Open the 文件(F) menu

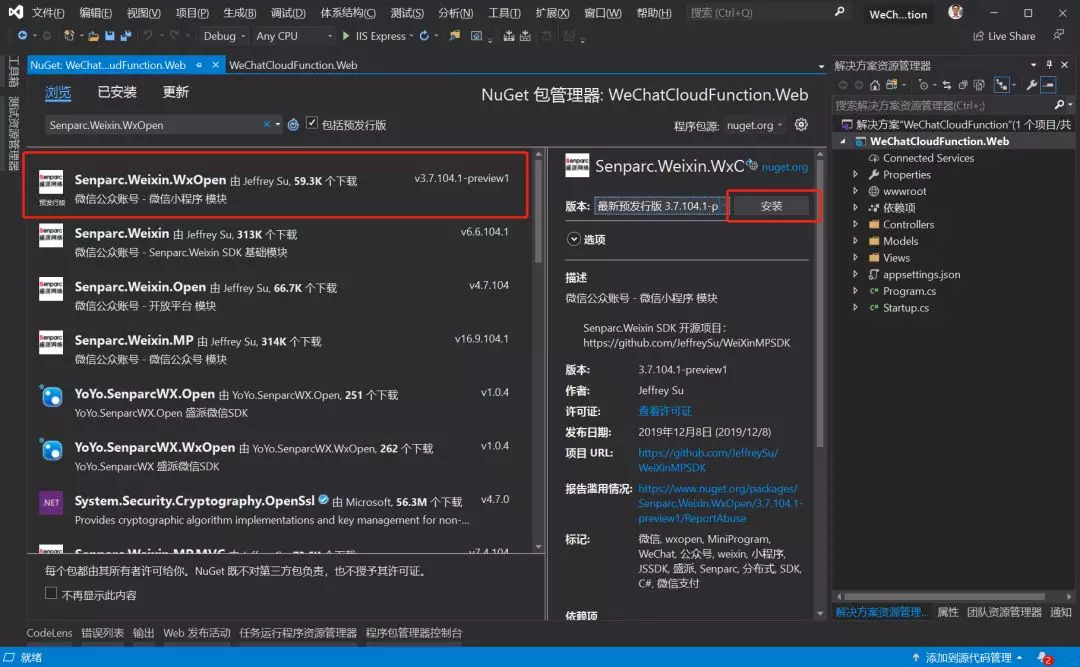(48, 13)
